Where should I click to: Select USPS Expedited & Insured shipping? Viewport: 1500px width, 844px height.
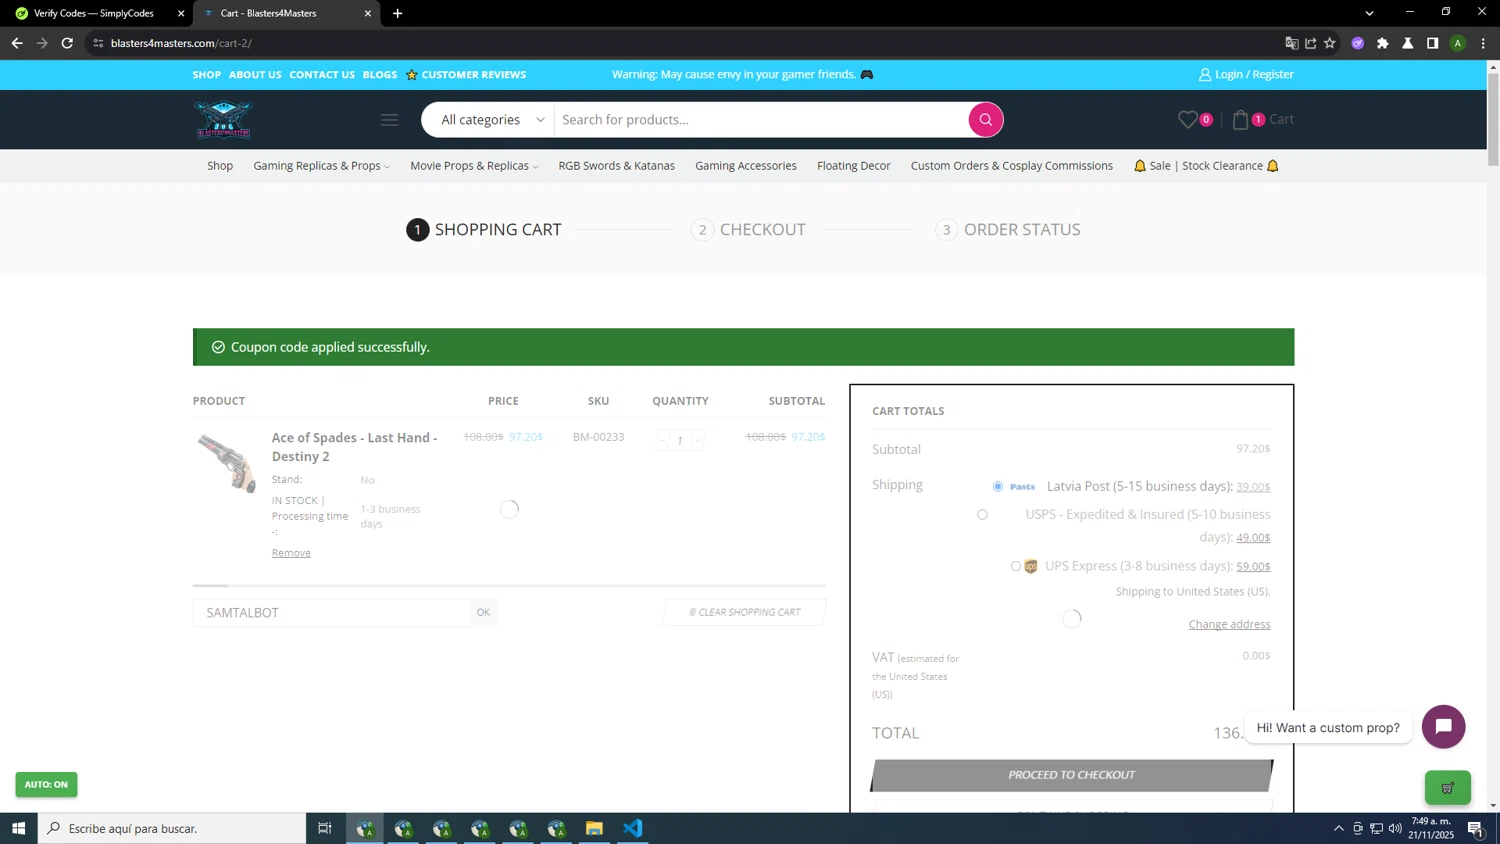(982, 515)
